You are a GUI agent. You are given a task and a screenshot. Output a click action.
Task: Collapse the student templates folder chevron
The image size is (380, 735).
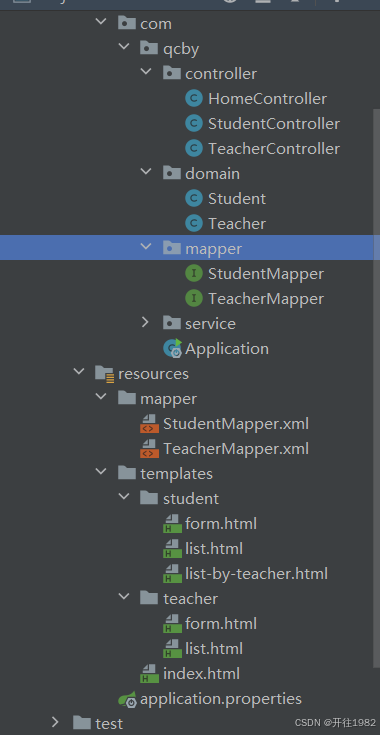pos(124,496)
